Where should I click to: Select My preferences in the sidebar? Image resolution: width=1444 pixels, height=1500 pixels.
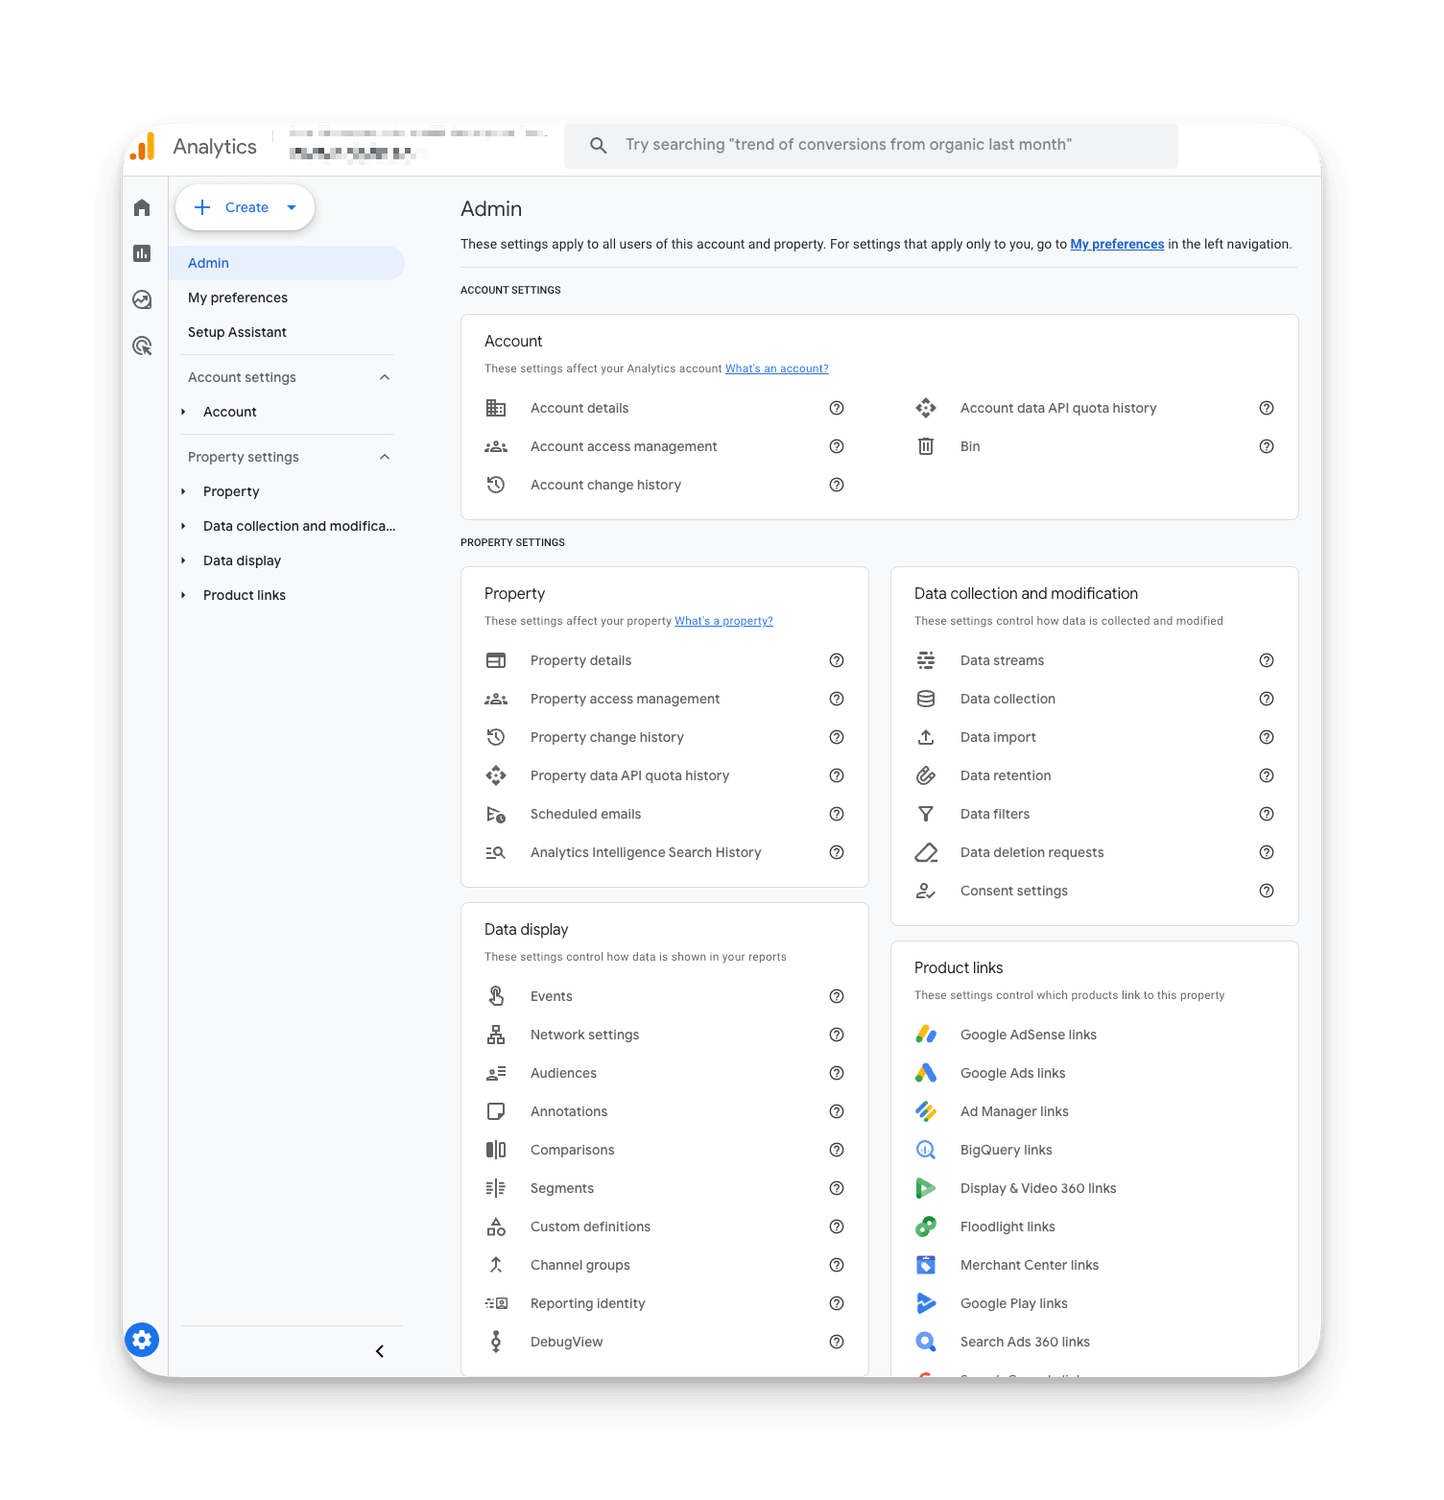point(238,298)
